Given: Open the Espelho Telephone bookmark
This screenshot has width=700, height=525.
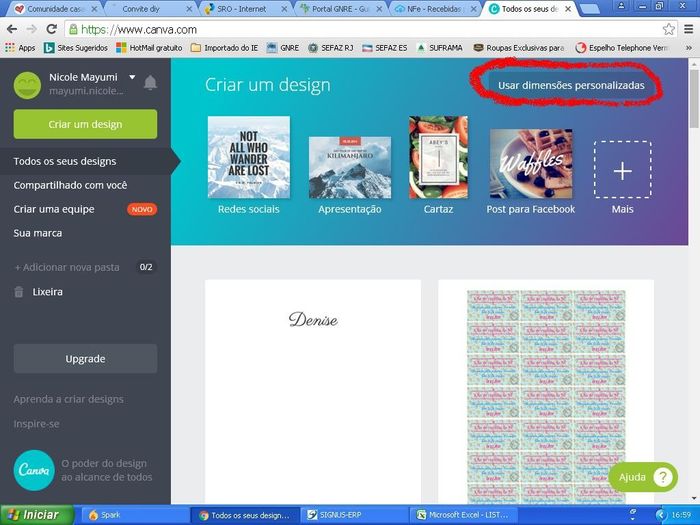Looking at the screenshot, I should [622, 48].
